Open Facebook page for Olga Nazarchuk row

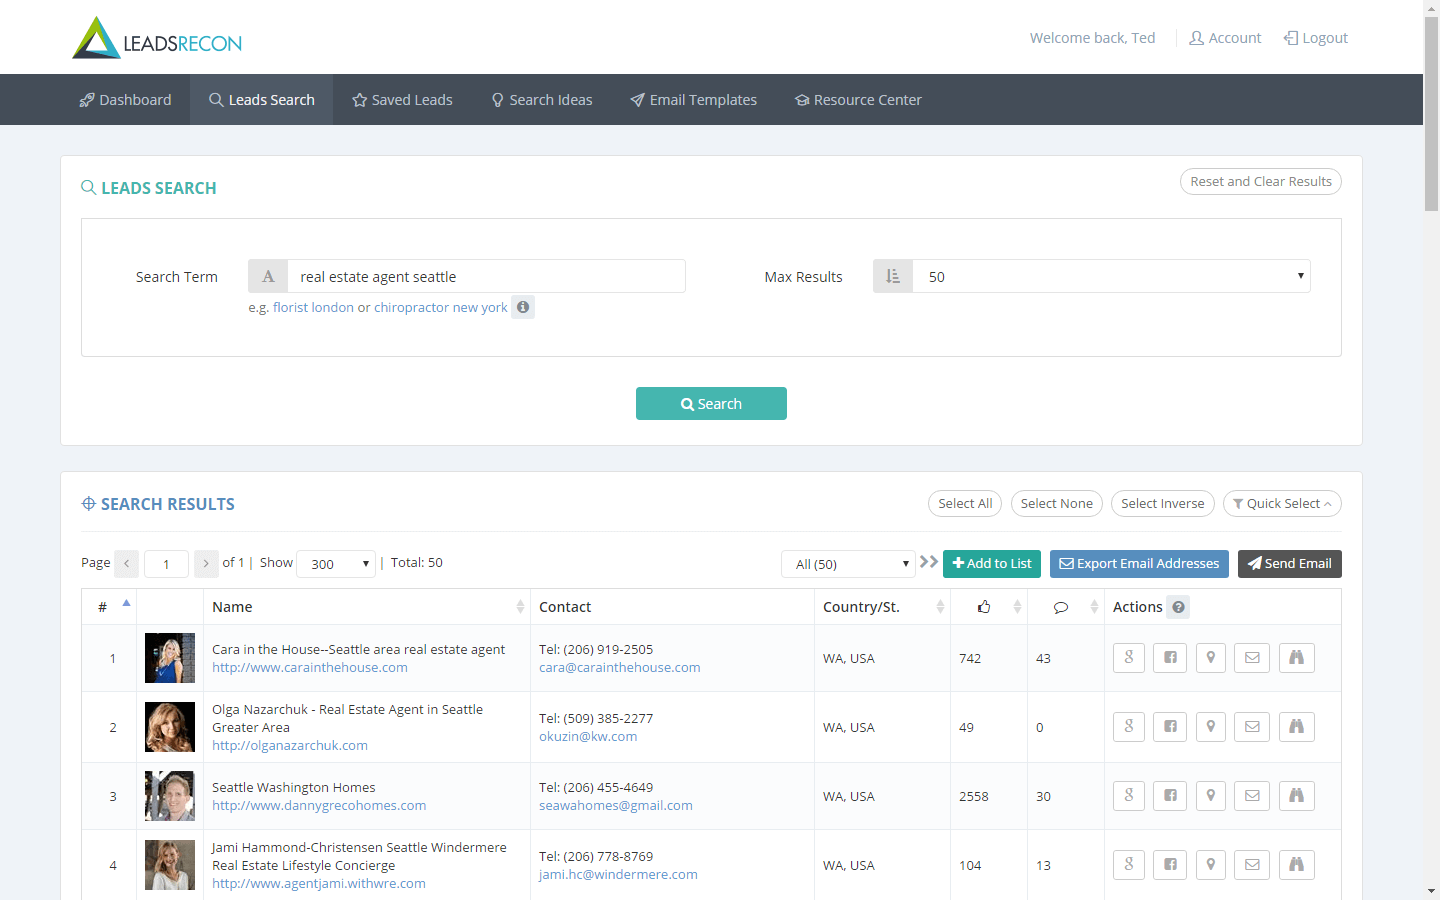click(1170, 727)
